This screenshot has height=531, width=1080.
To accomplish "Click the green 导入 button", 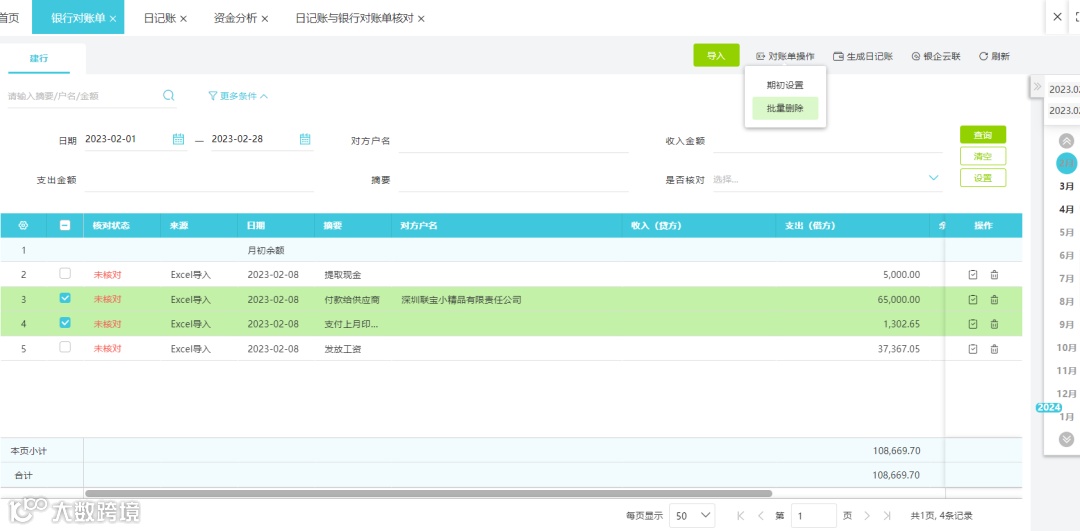I will [716, 56].
